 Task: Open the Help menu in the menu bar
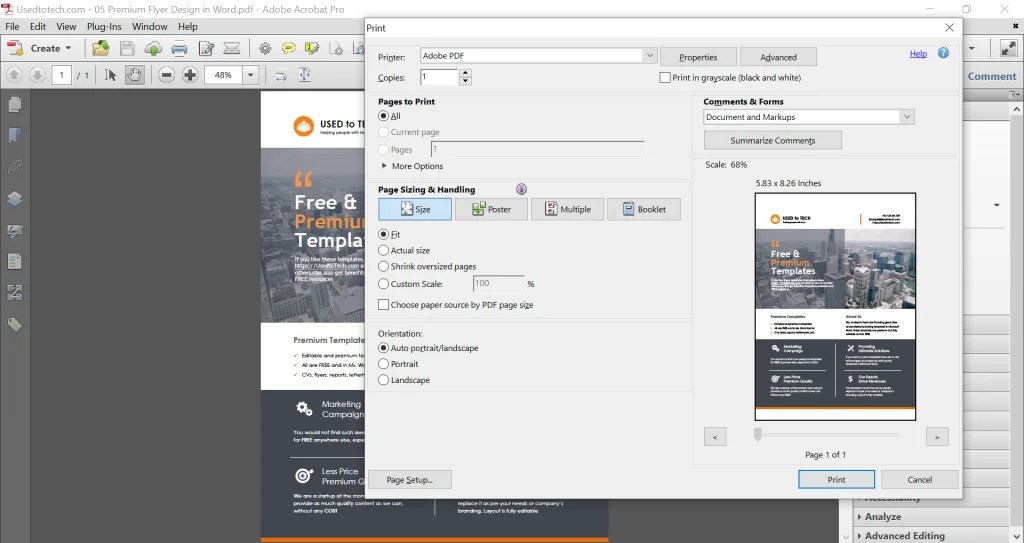(188, 27)
